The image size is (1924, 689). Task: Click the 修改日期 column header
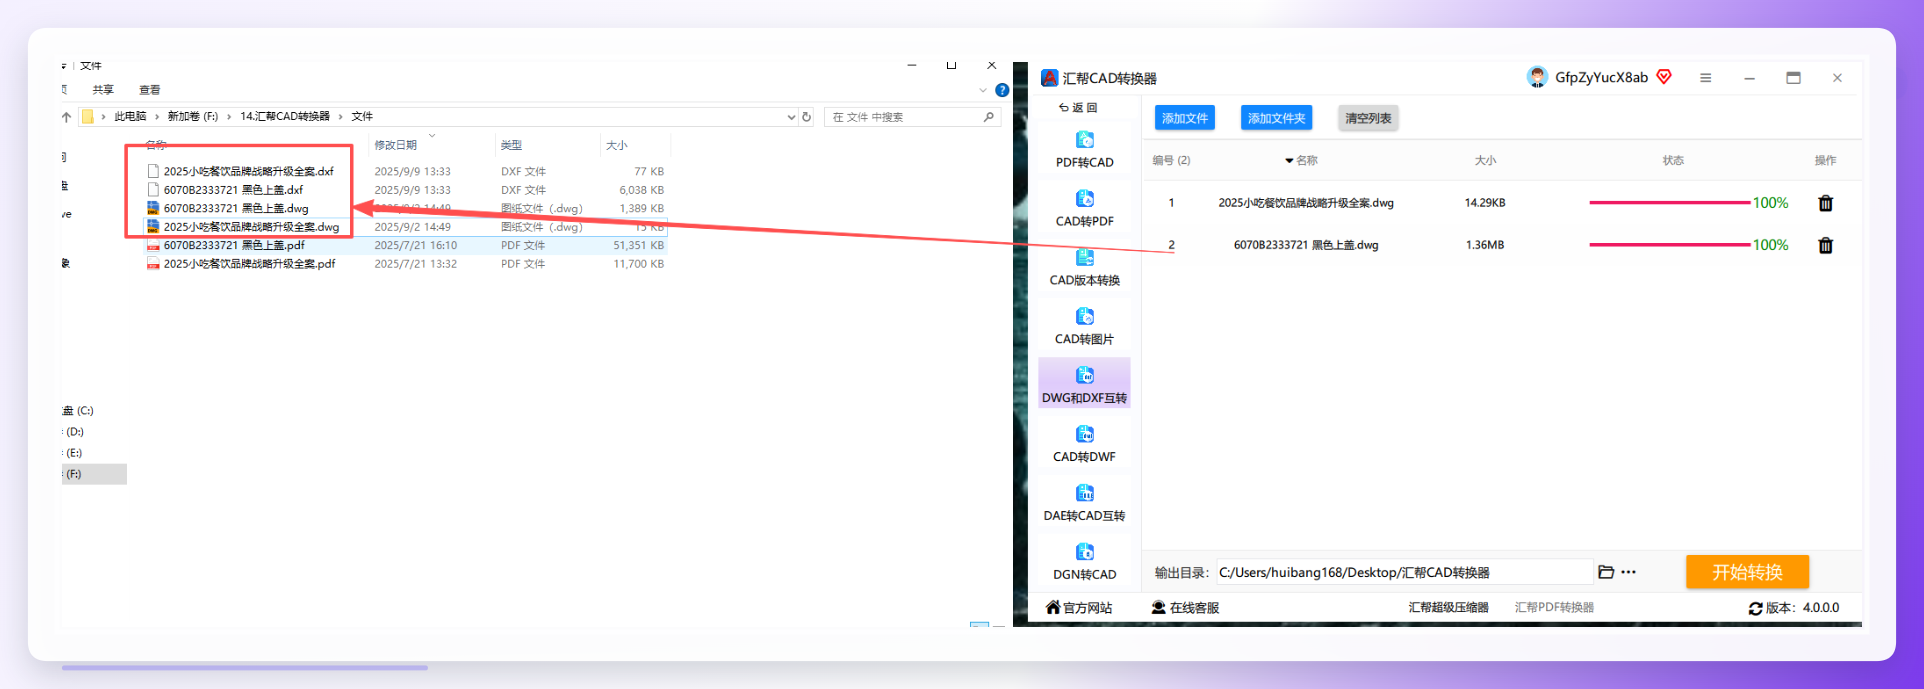[396, 145]
